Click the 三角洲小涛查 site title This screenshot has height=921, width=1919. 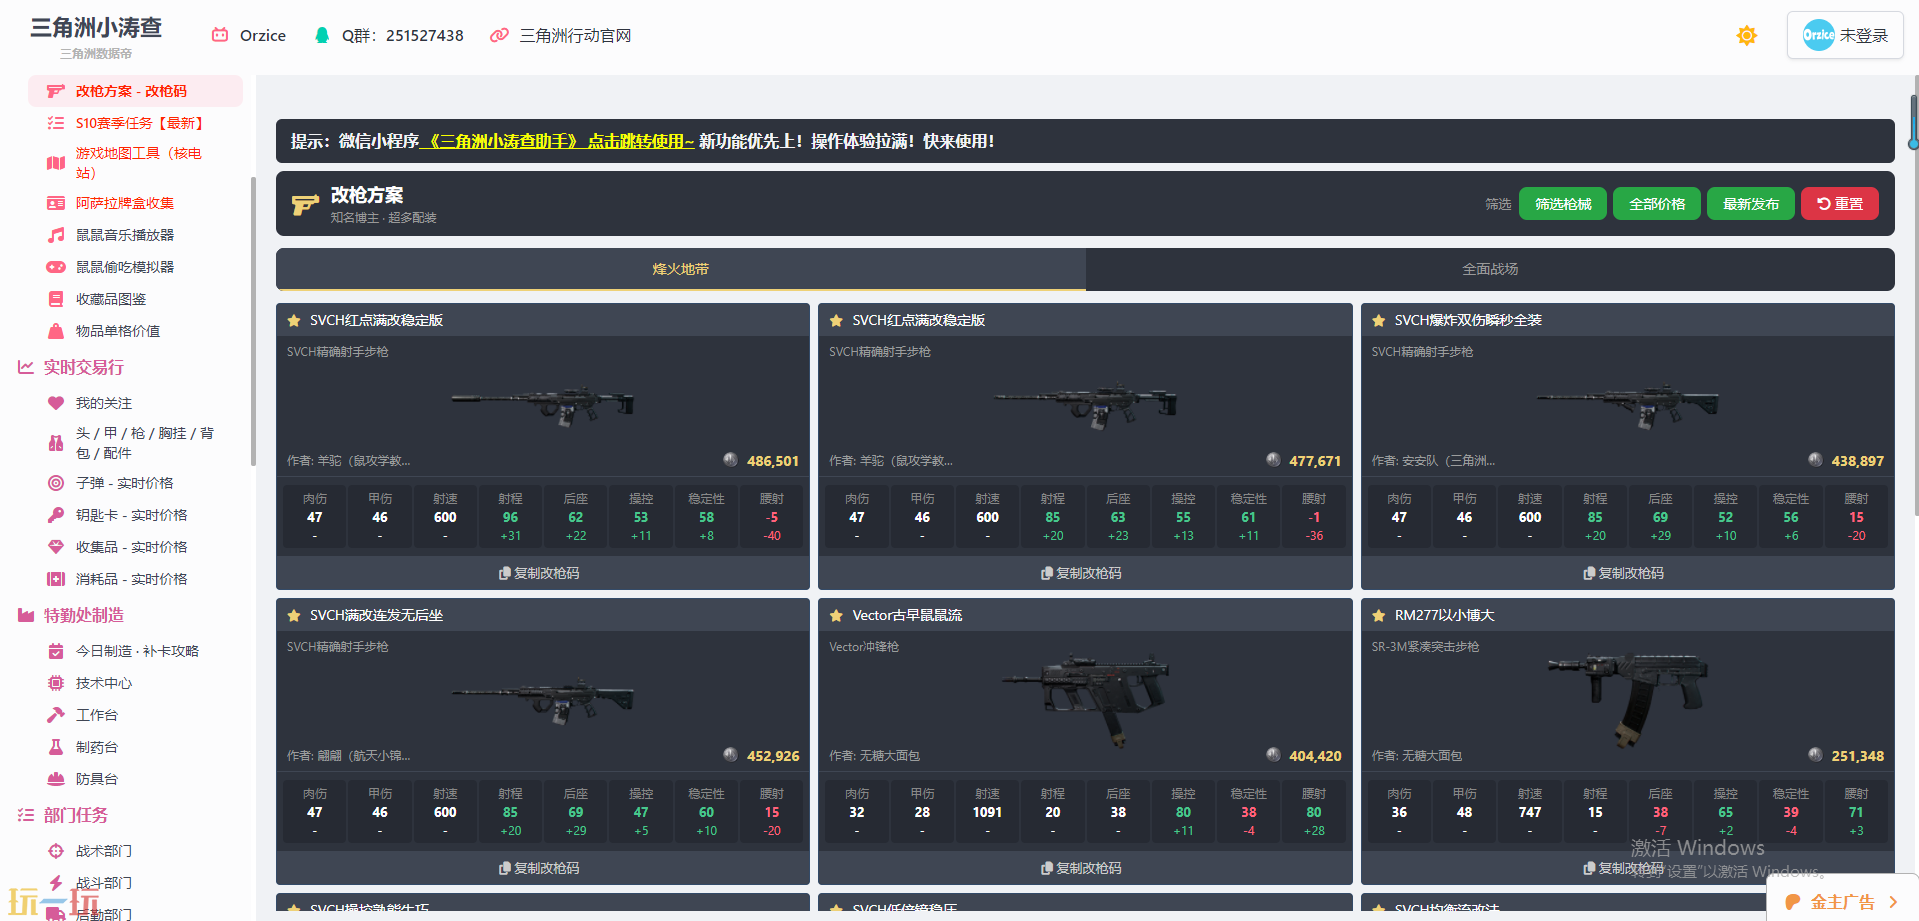click(x=96, y=27)
